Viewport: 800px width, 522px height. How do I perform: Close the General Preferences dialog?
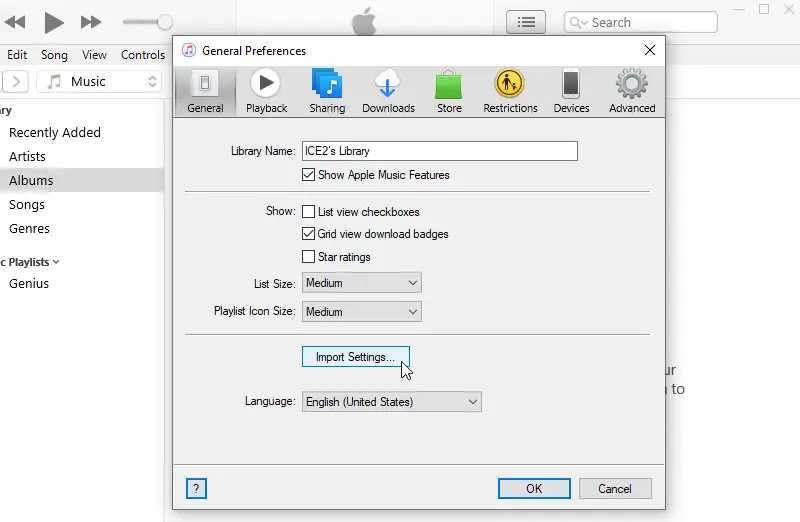649,50
